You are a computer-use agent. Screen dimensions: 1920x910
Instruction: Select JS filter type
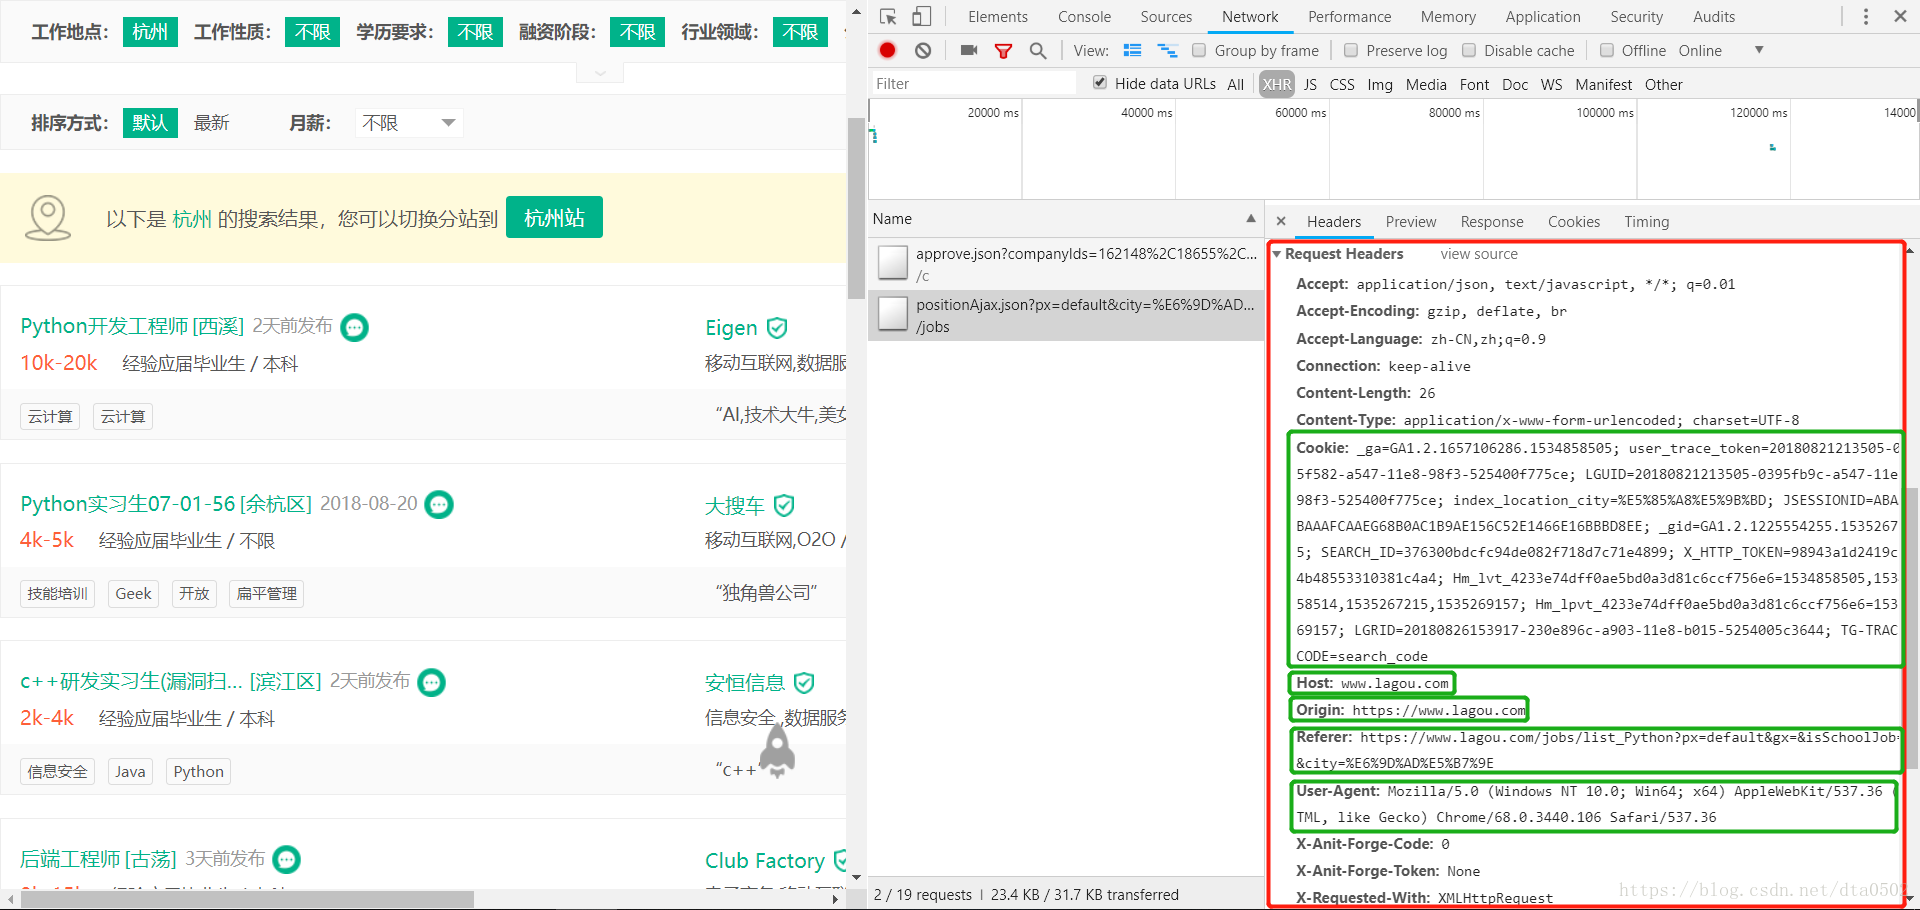tap(1310, 84)
